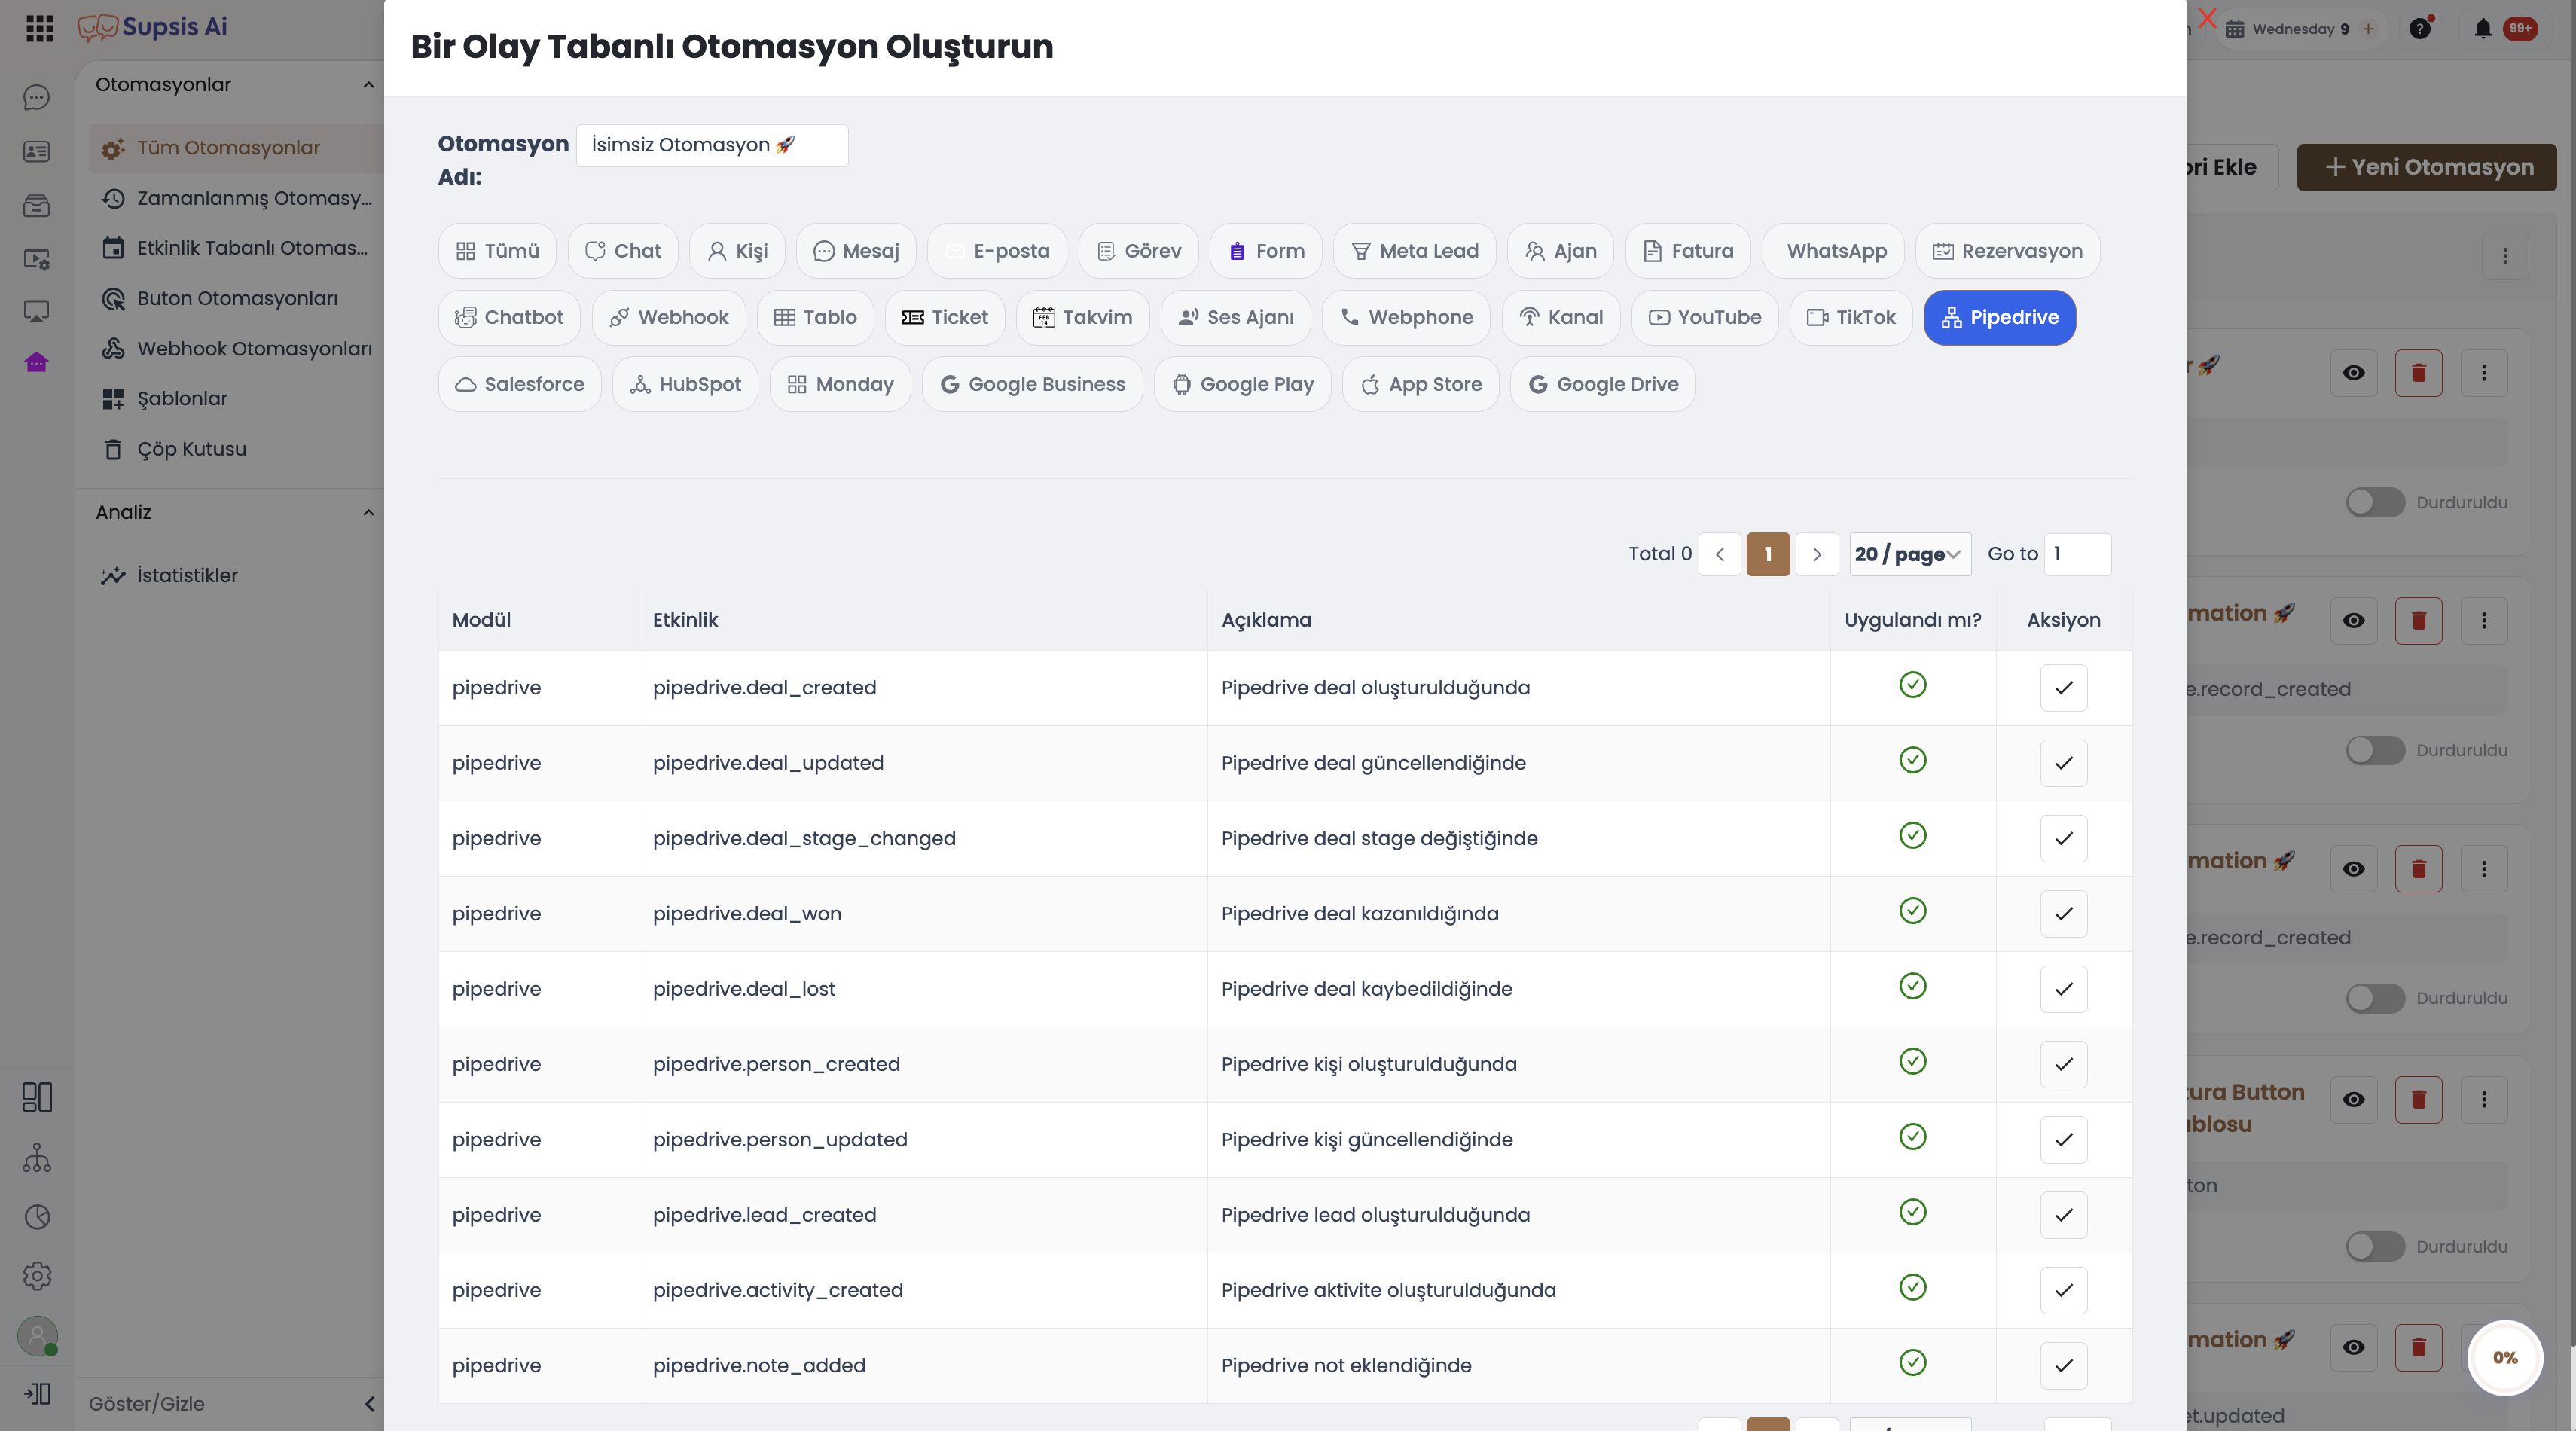Click the red X close icon
Image resolution: width=2576 pixels, height=1431 pixels.
(x=2207, y=18)
